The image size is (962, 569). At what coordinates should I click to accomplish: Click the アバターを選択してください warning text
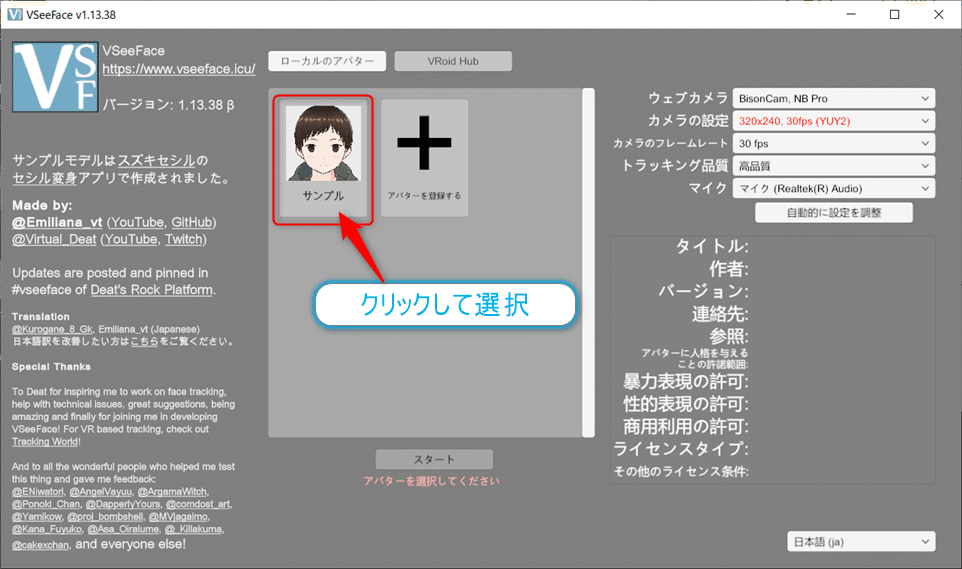[431, 481]
